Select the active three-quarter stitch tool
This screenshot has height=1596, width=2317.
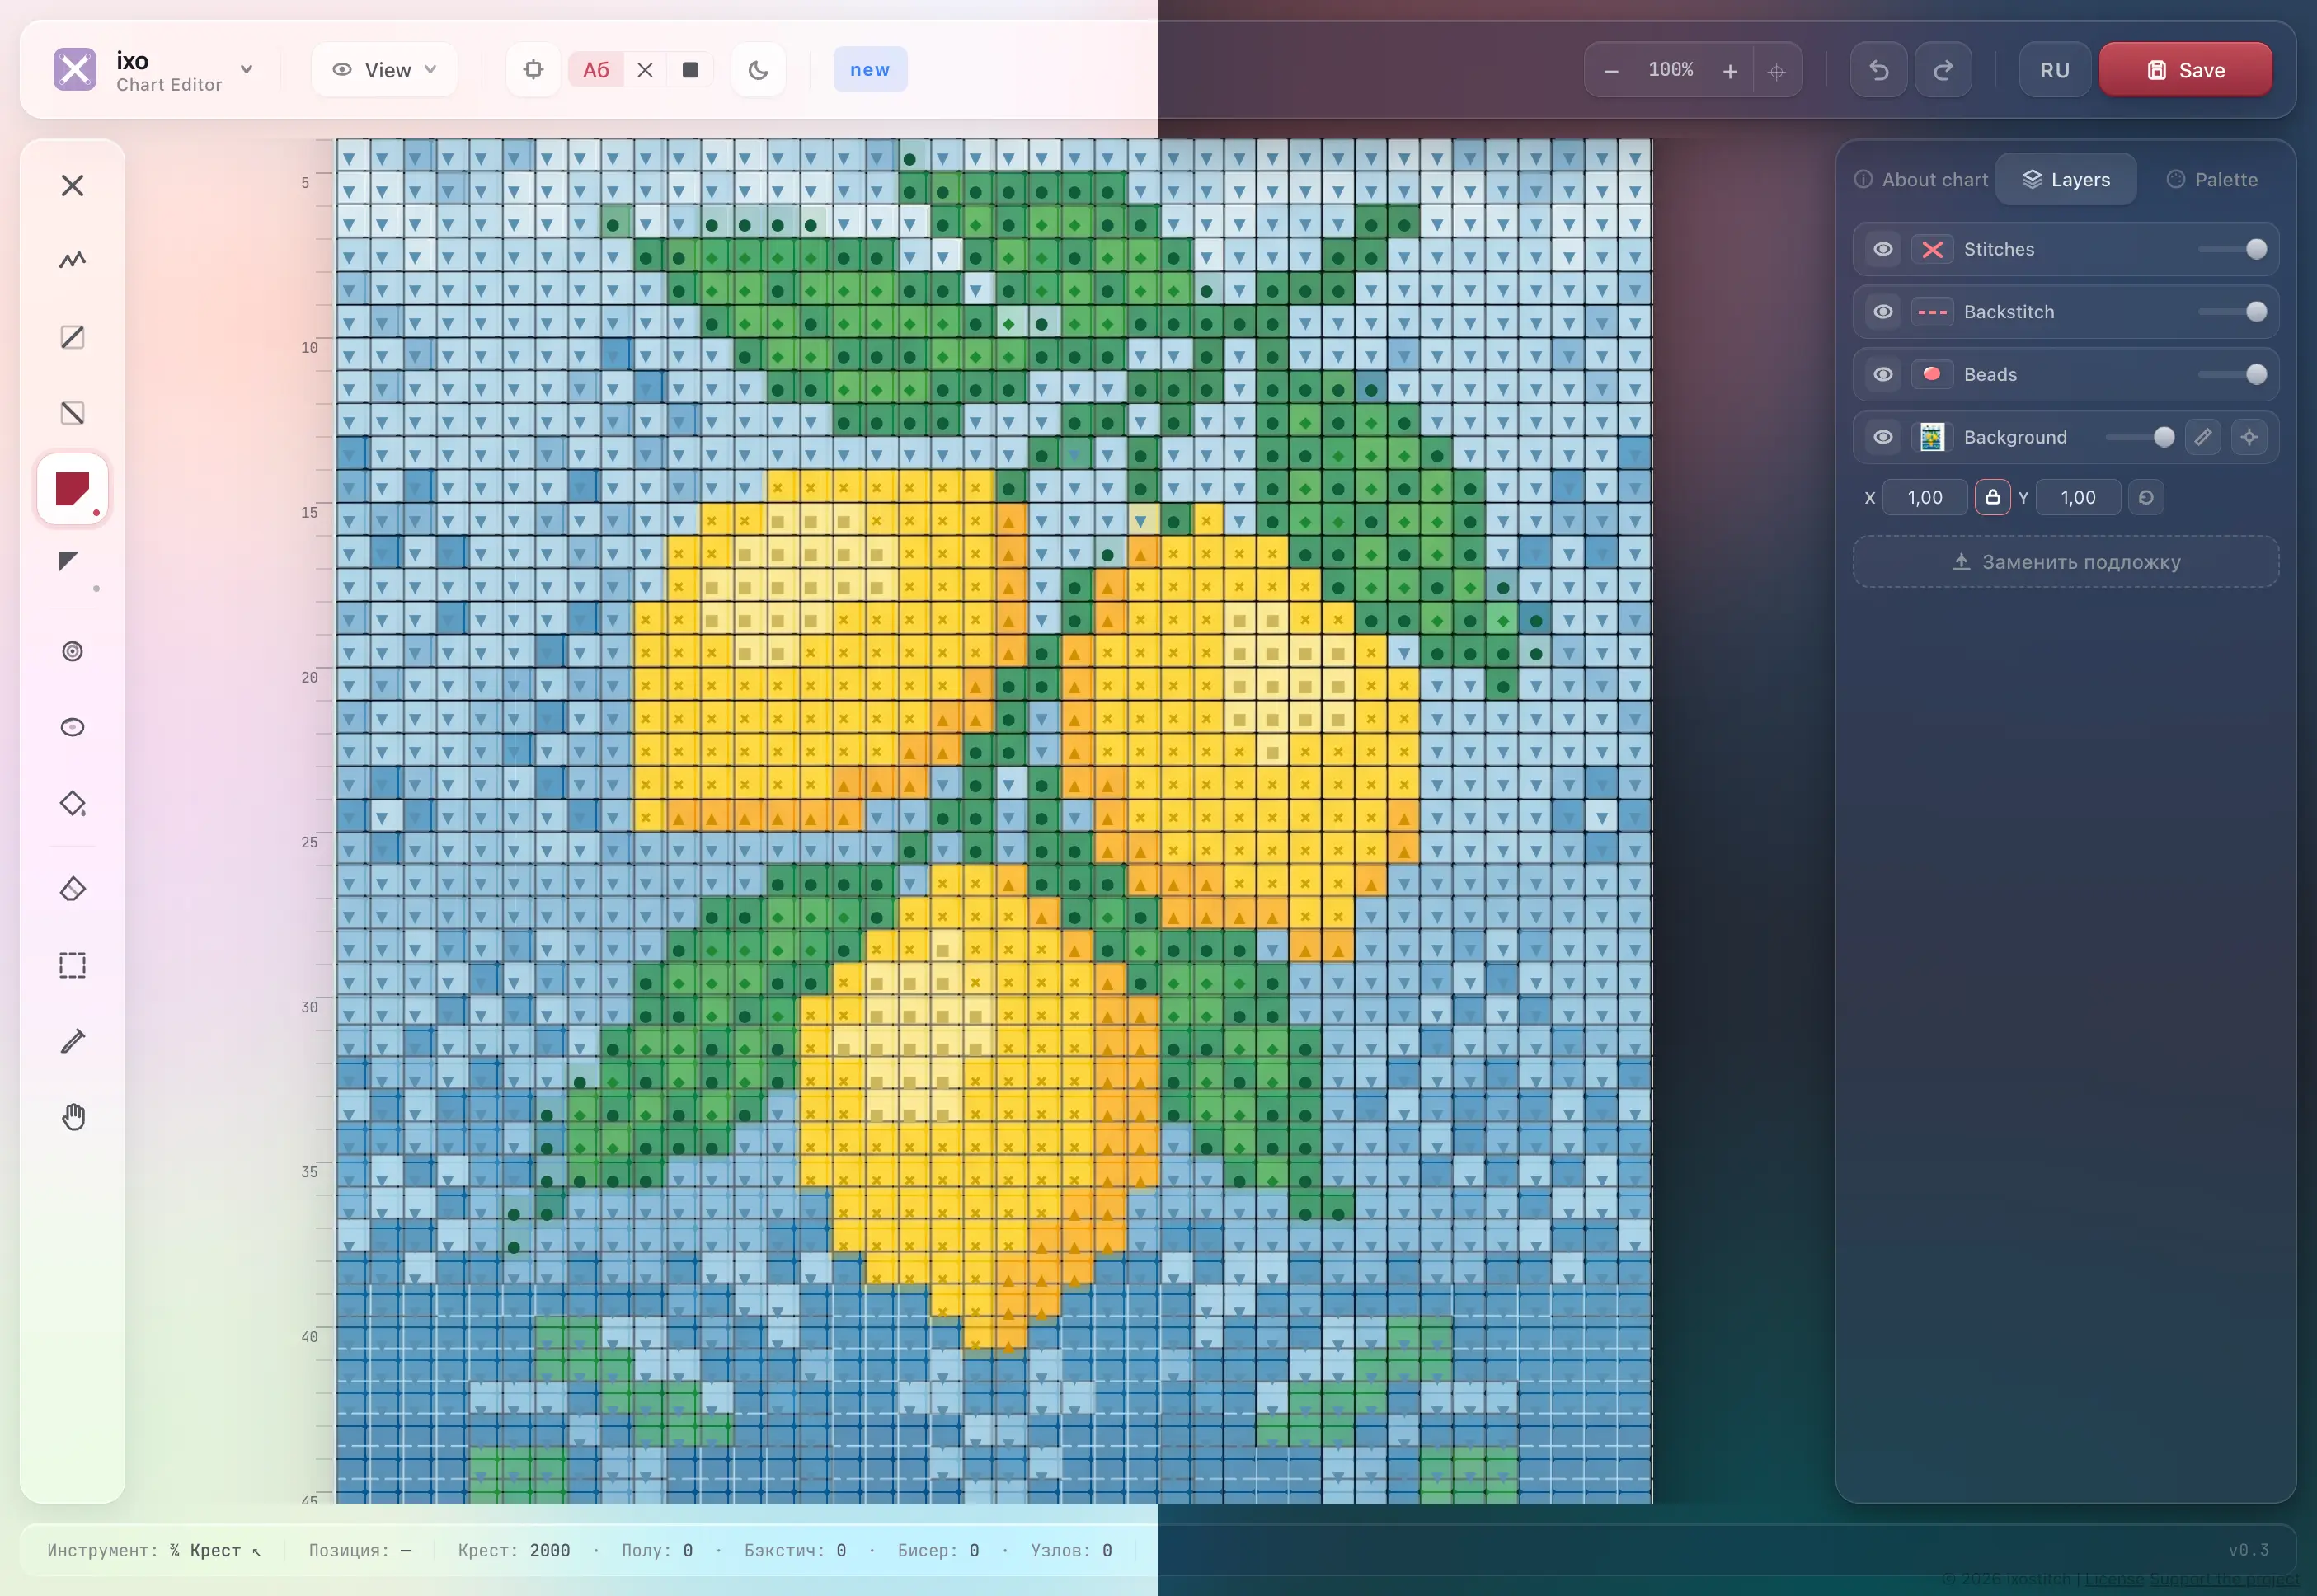[72, 489]
